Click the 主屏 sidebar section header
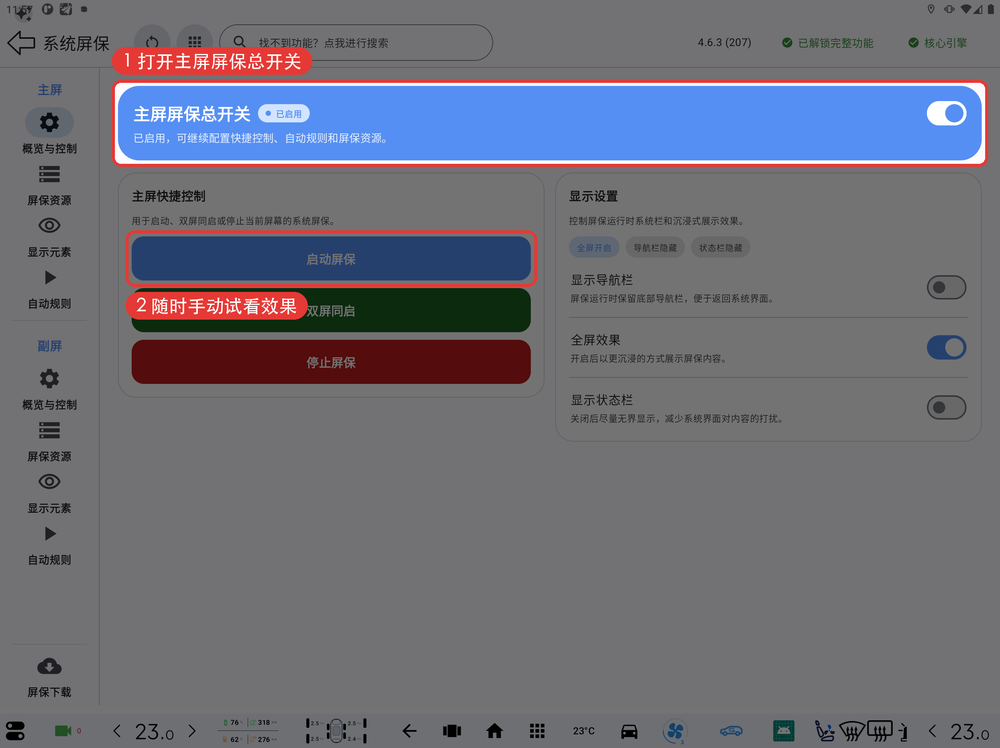The height and width of the screenshot is (748, 1000). pos(49,90)
